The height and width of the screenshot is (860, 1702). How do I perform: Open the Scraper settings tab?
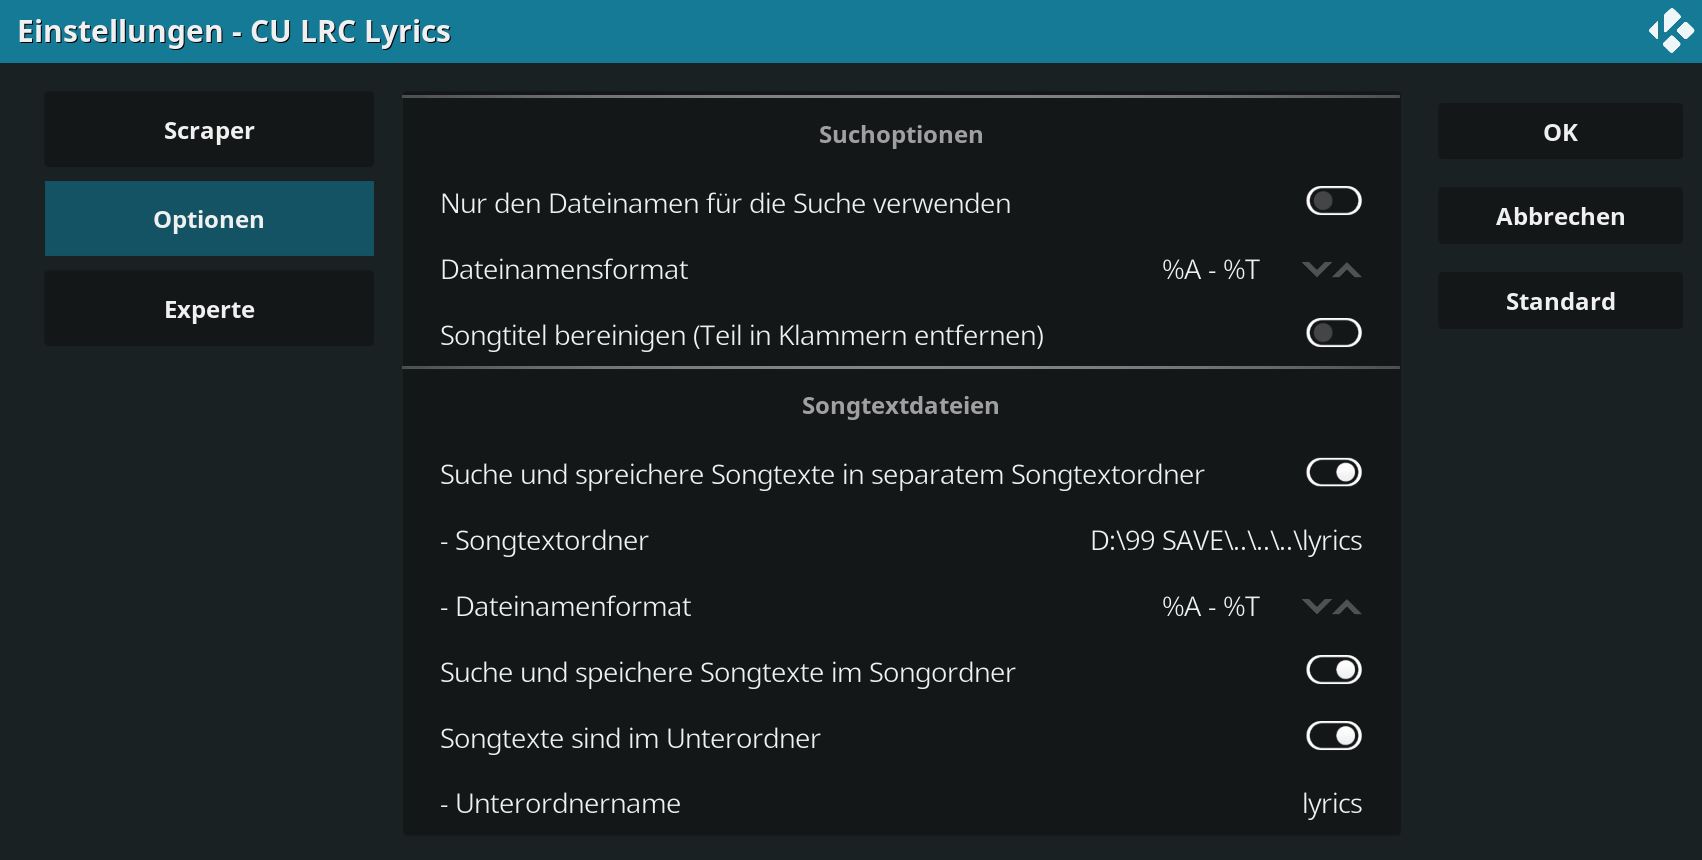(x=209, y=129)
